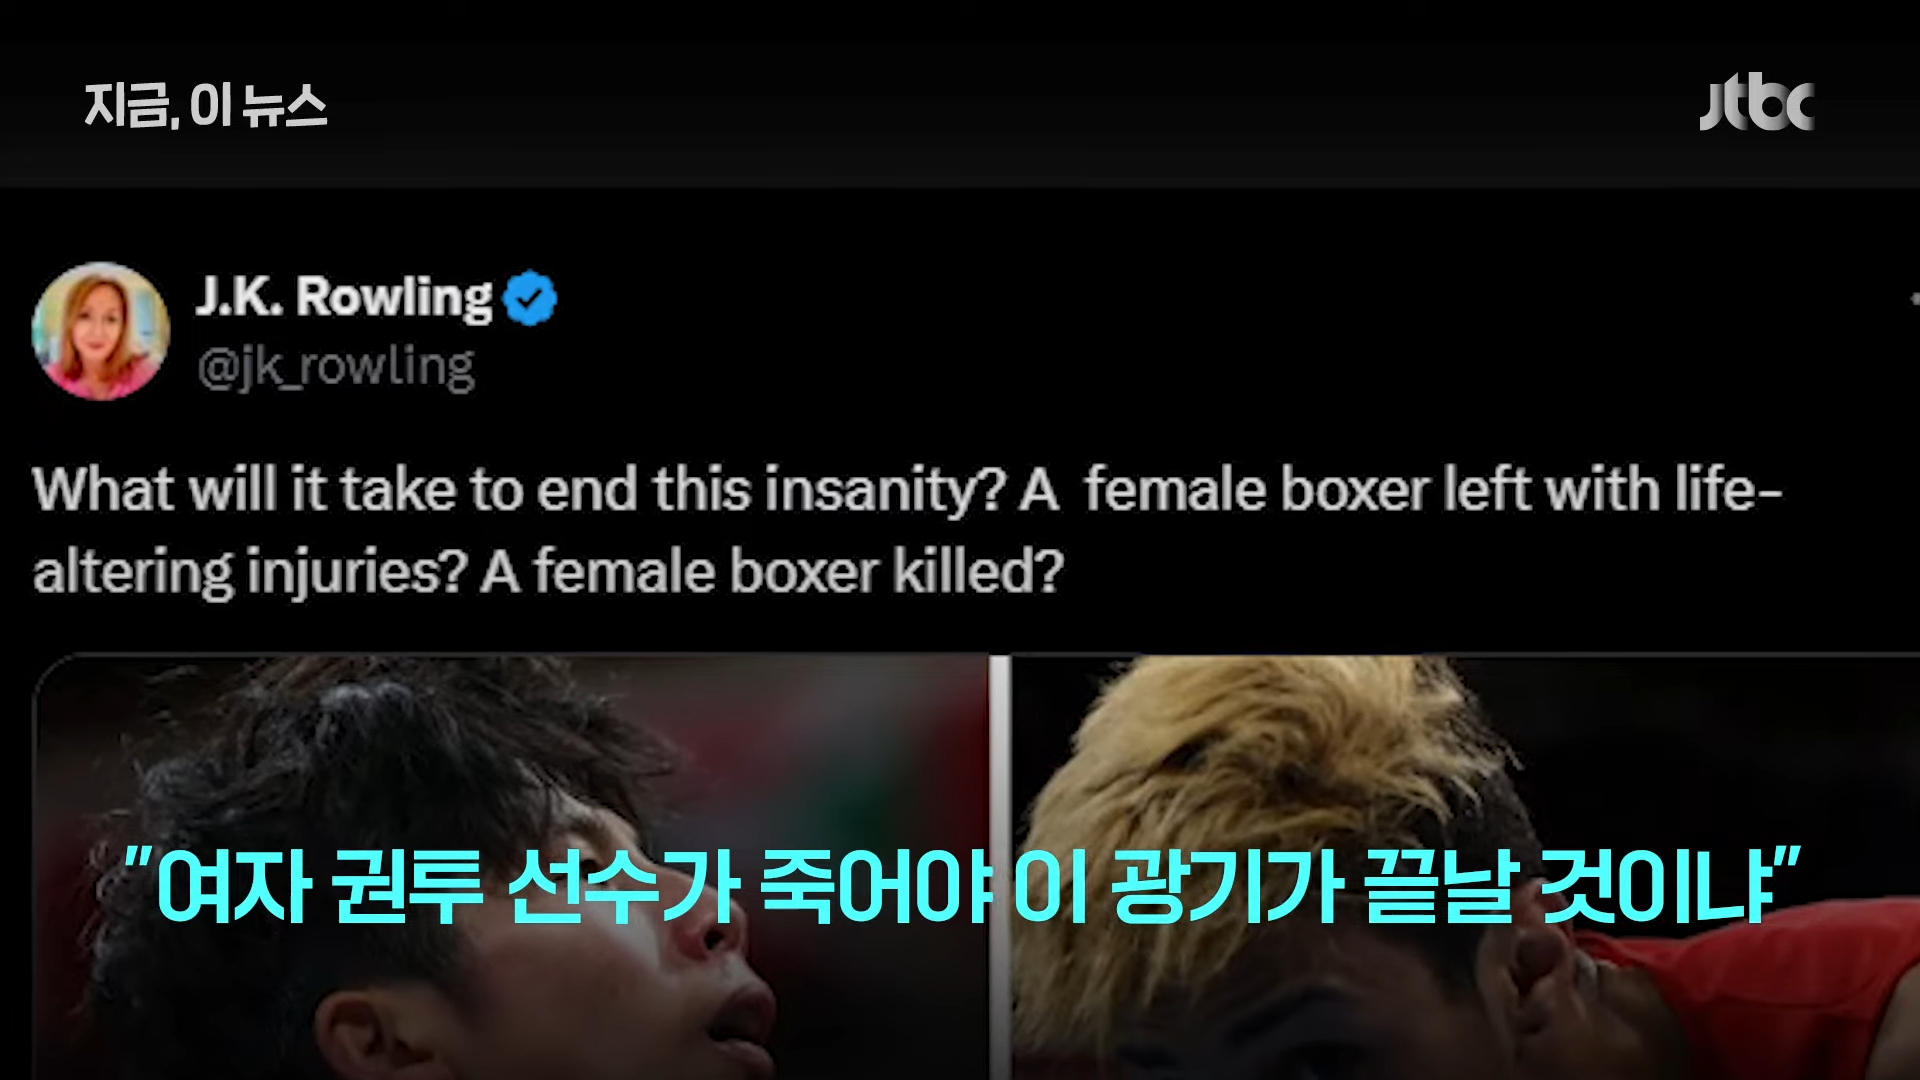The image size is (1920, 1080).
Task: Open the tweet's more options dots
Action: tap(1914, 298)
